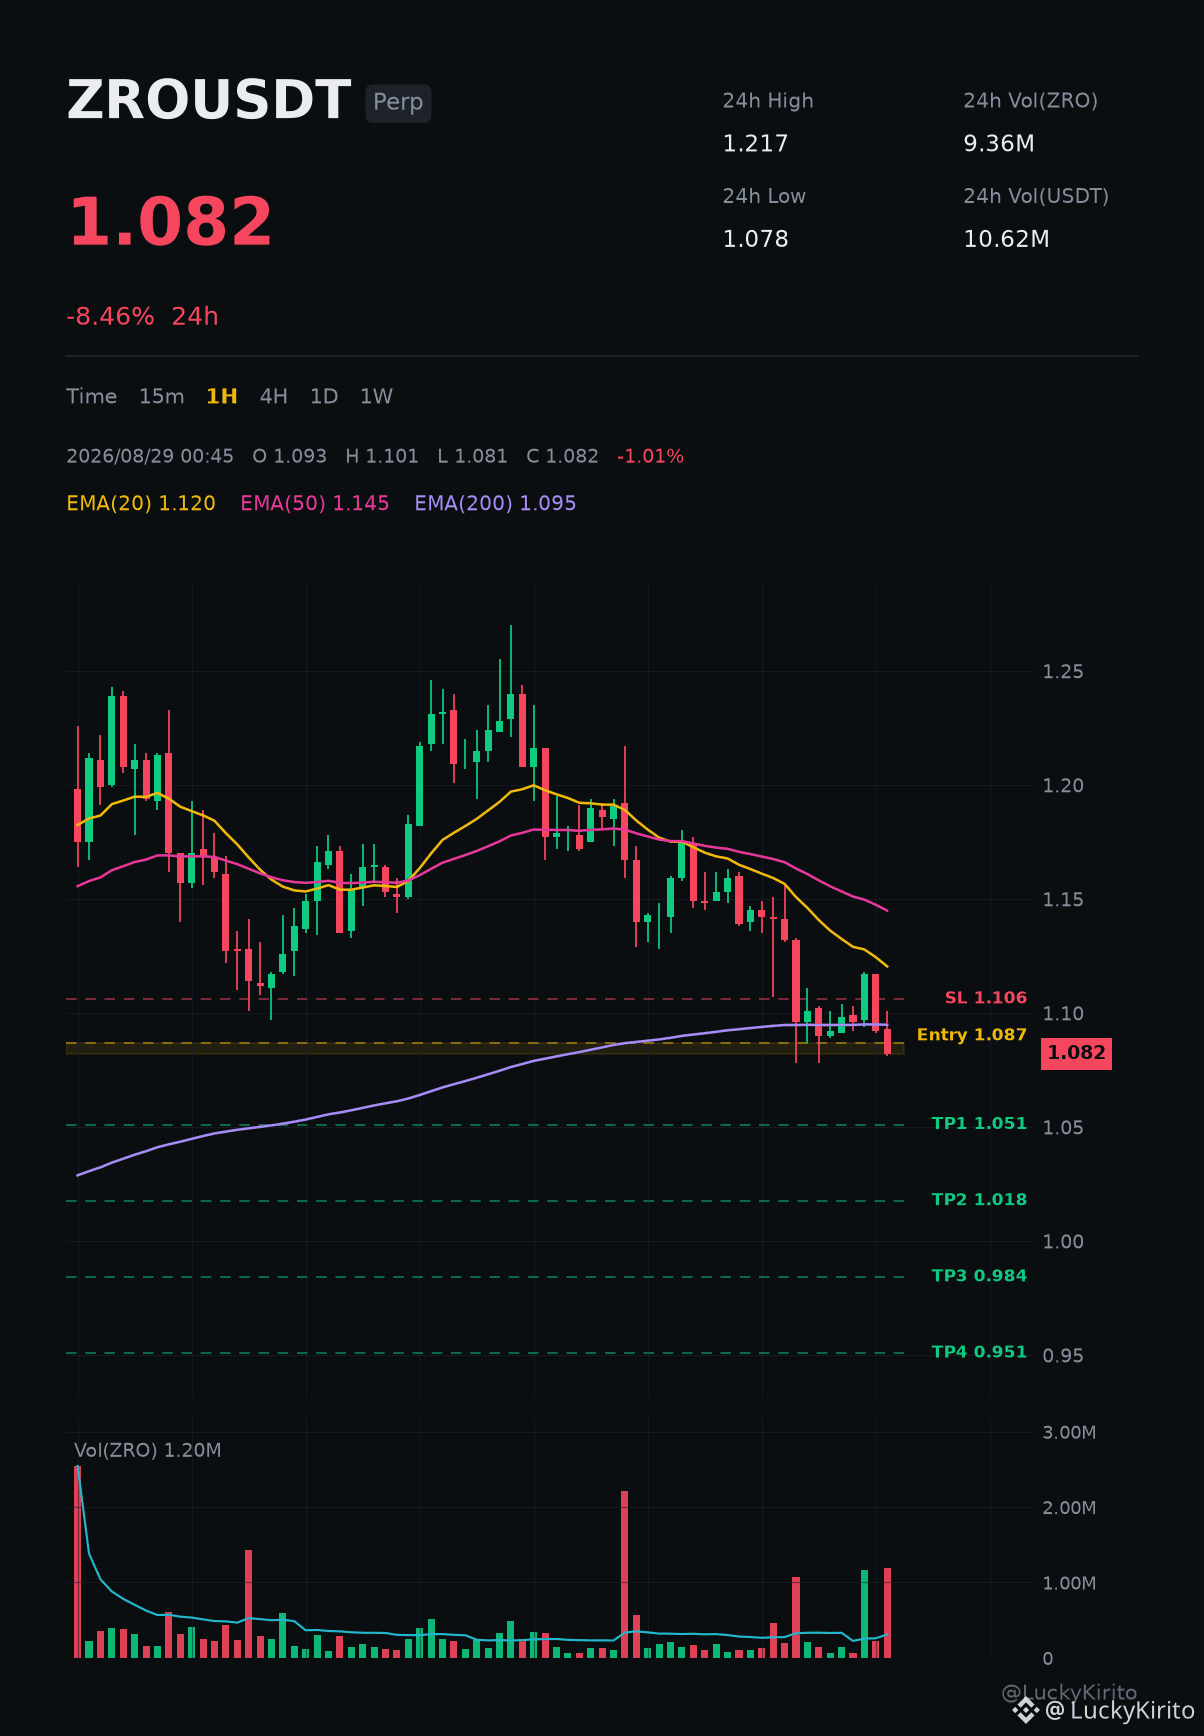Click the 1.00M volume axis label
1204x1736 pixels.
point(1069,1584)
